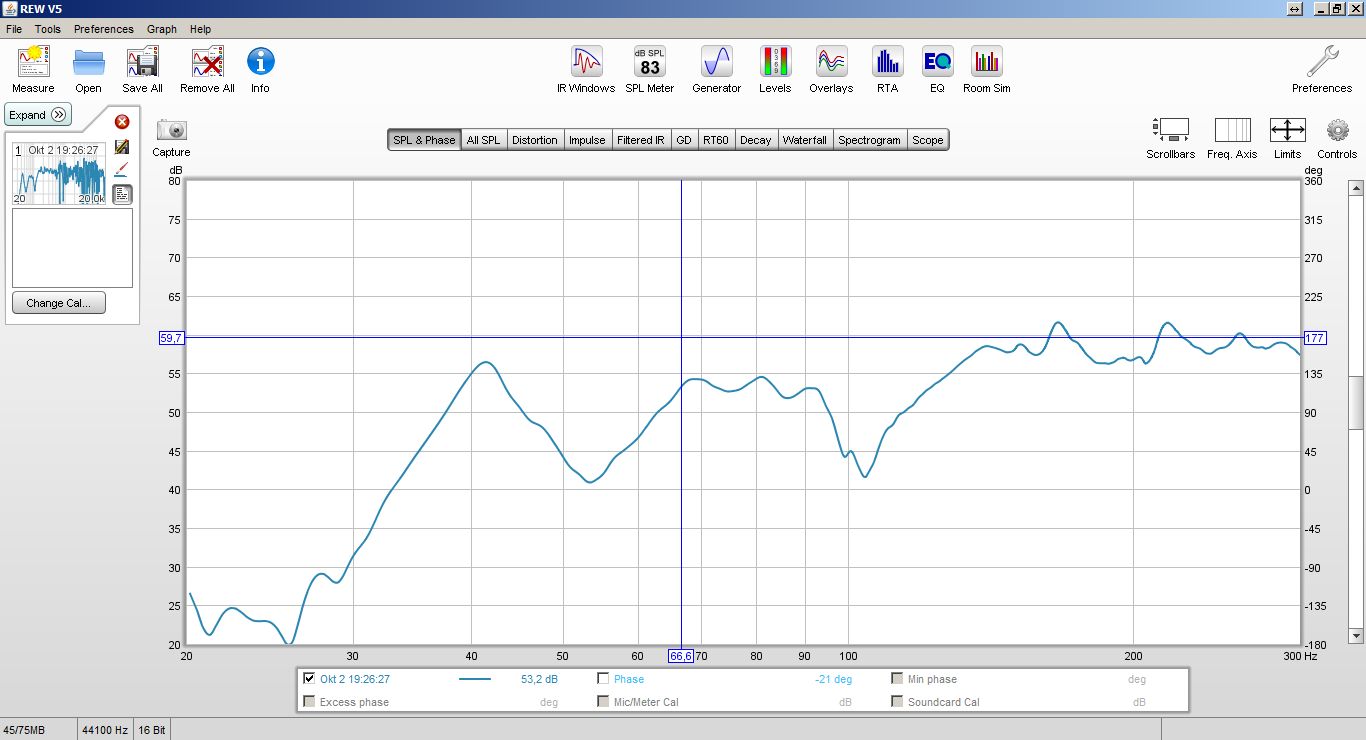The height and width of the screenshot is (740, 1366).
Task: Remove measurement with red X icon
Action: 122,122
